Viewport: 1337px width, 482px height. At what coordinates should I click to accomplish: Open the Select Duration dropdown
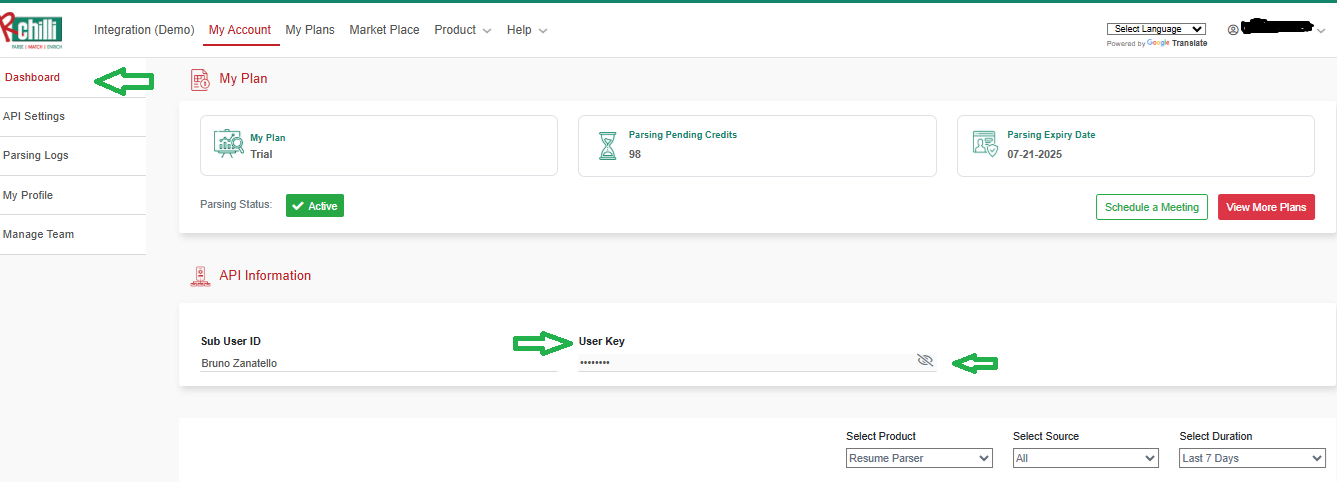pos(1252,458)
